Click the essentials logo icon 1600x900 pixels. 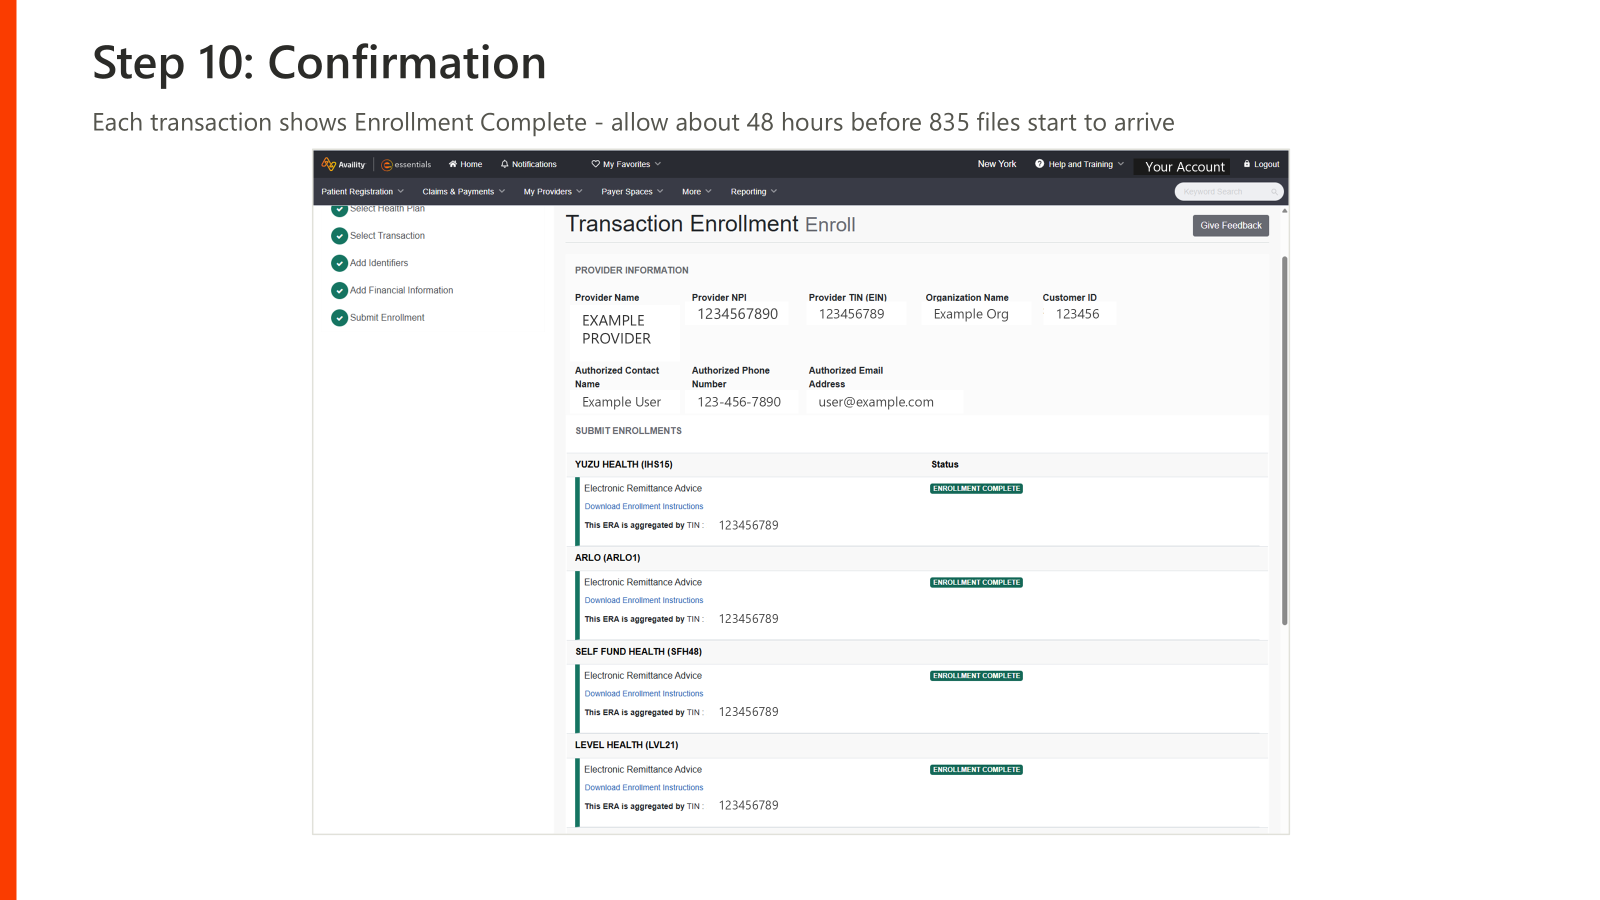pyautogui.click(x=387, y=165)
